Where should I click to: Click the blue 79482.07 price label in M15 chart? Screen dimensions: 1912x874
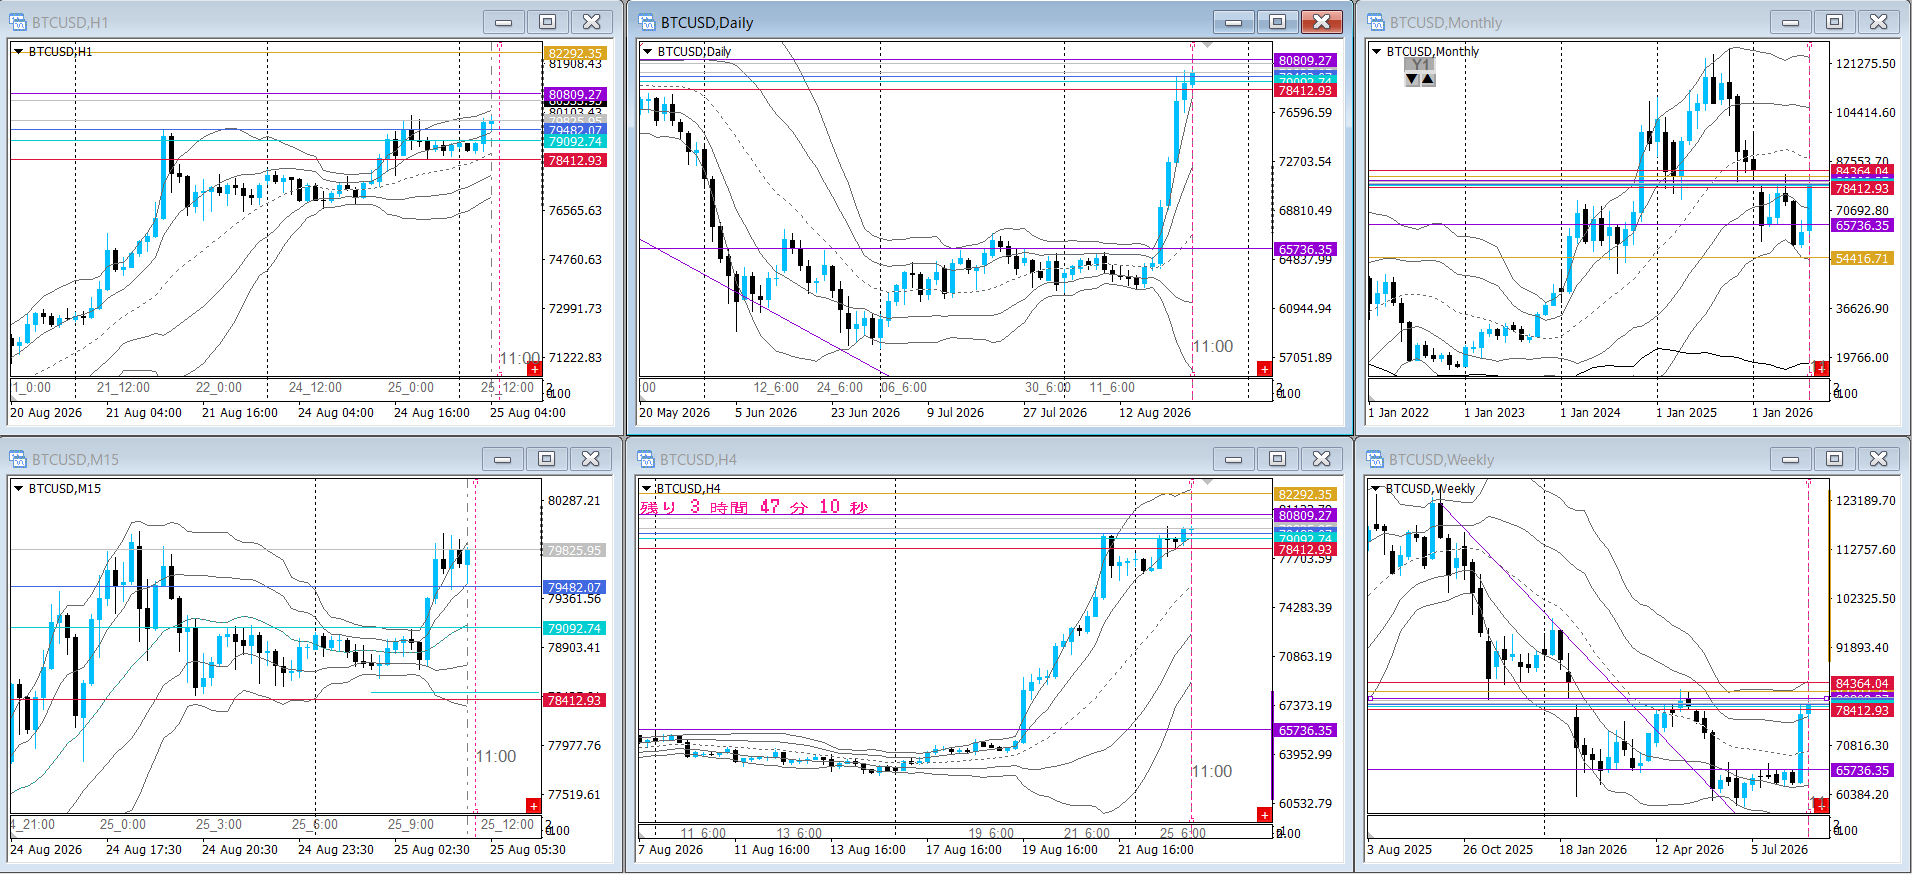574,587
